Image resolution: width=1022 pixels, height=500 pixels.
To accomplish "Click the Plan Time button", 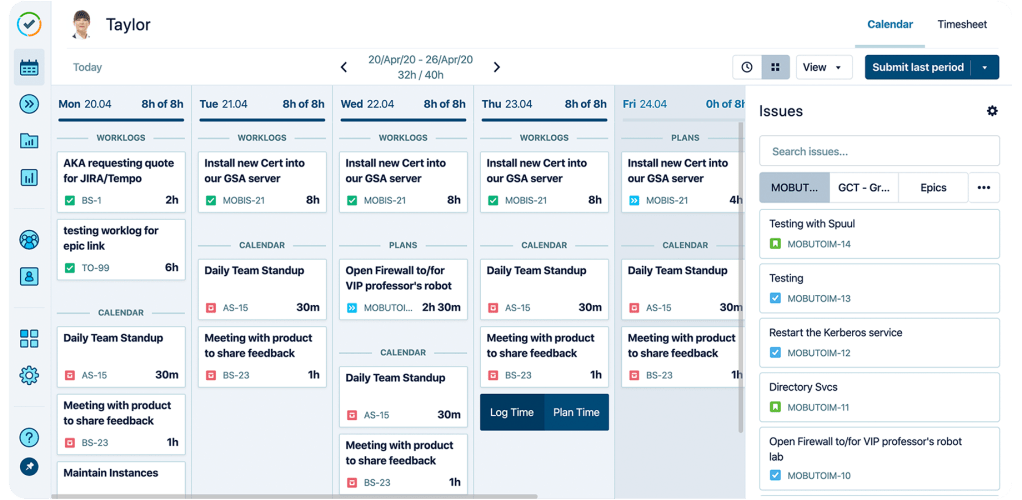I will pyautogui.click(x=576, y=412).
